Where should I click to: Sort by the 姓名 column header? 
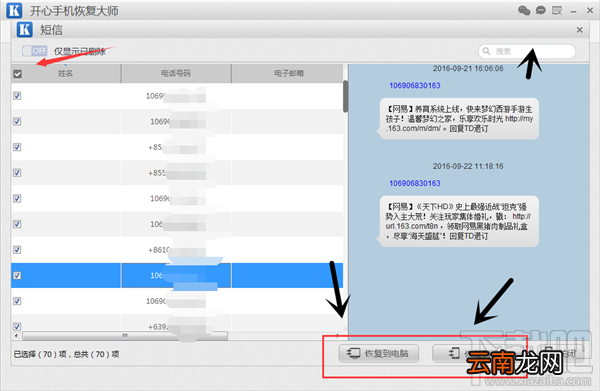click(x=65, y=73)
